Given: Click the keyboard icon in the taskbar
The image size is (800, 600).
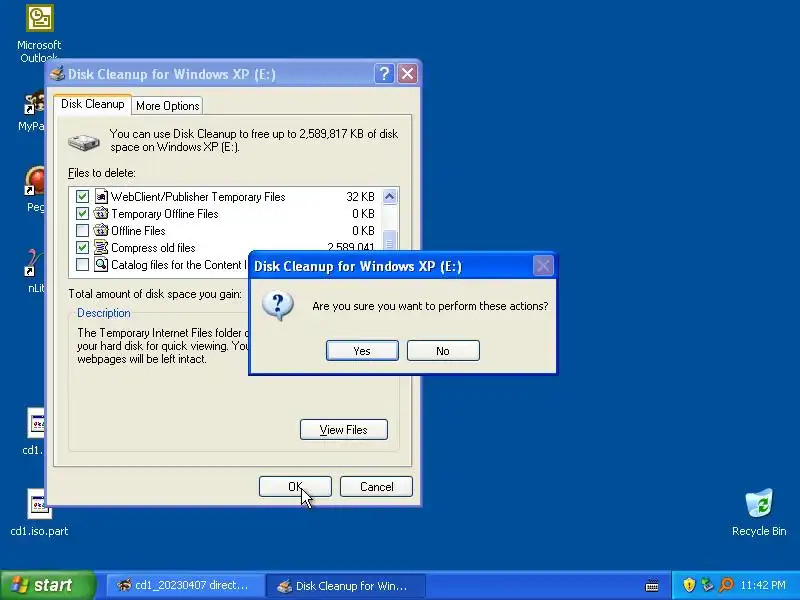Looking at the screenshot, I should (x=652, y=585).
